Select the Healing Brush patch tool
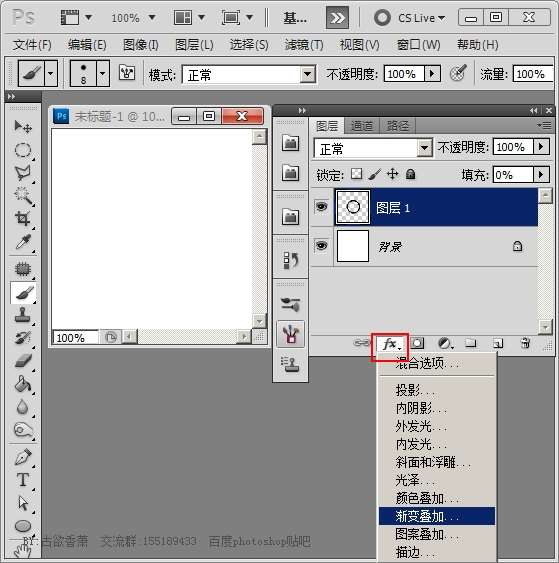Image resolution: width=559 pixels, height=563 pixels. click(23, 269)
